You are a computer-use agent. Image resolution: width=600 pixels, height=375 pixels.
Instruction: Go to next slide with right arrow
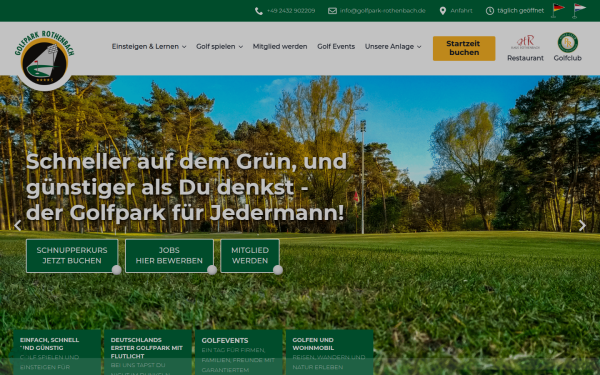pyautogui.click(x=582, y=226)
